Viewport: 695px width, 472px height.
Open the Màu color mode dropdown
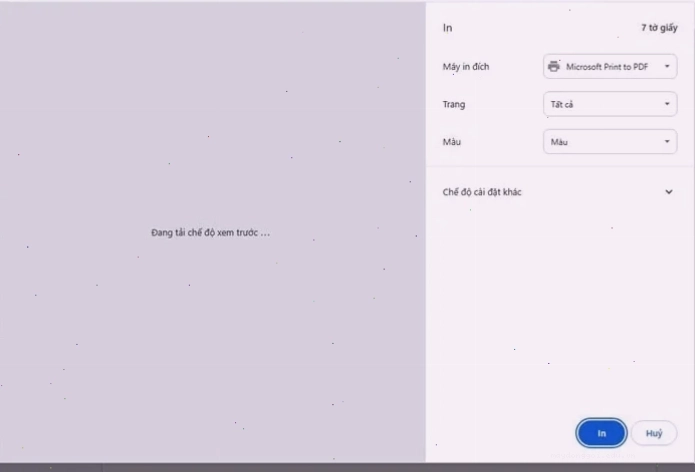[x=610, y=142]
